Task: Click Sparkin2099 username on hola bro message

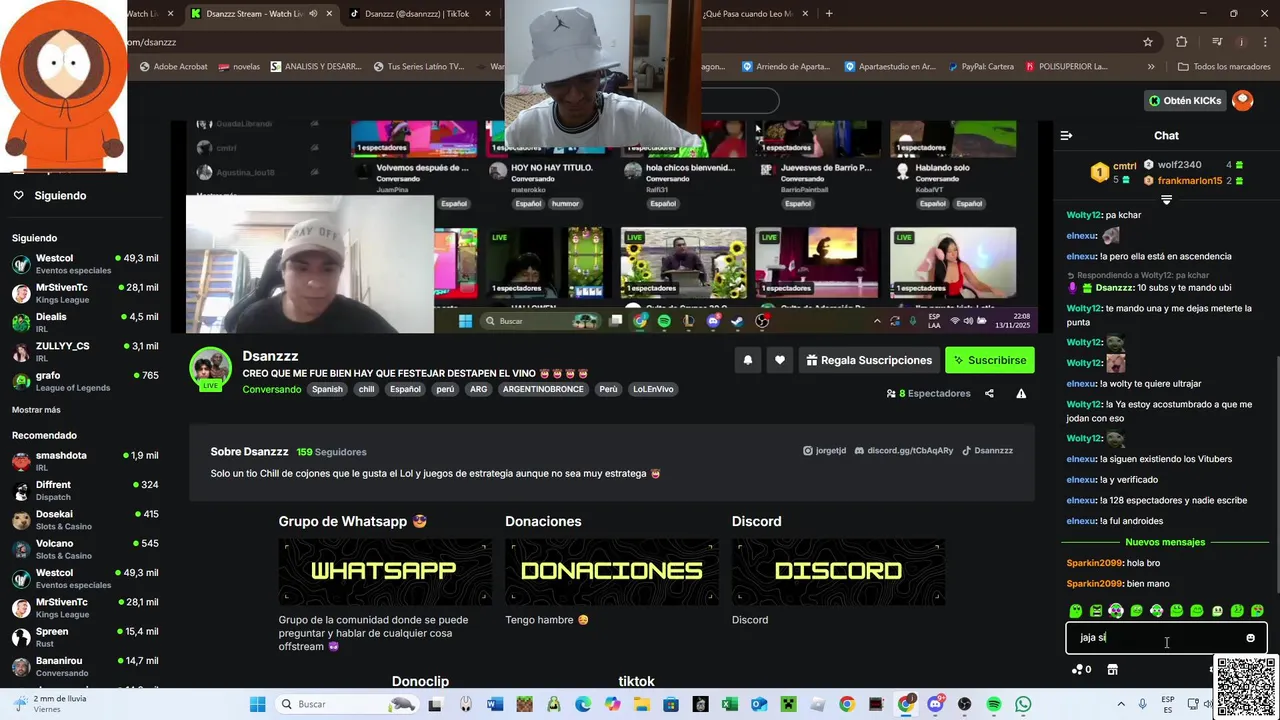Action: (x=1095, y=563)
